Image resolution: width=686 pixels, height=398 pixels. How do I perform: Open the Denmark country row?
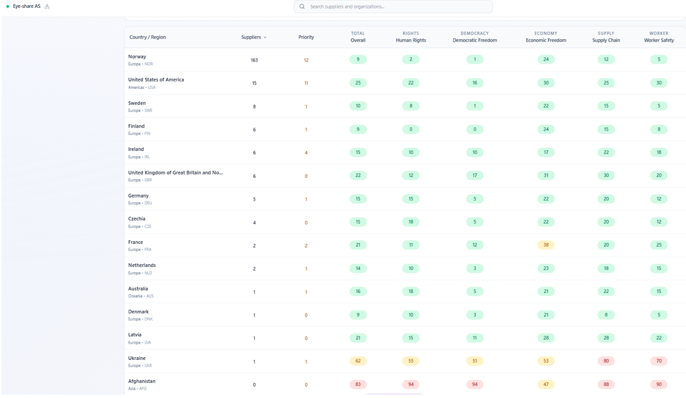(x=405, y=315)
